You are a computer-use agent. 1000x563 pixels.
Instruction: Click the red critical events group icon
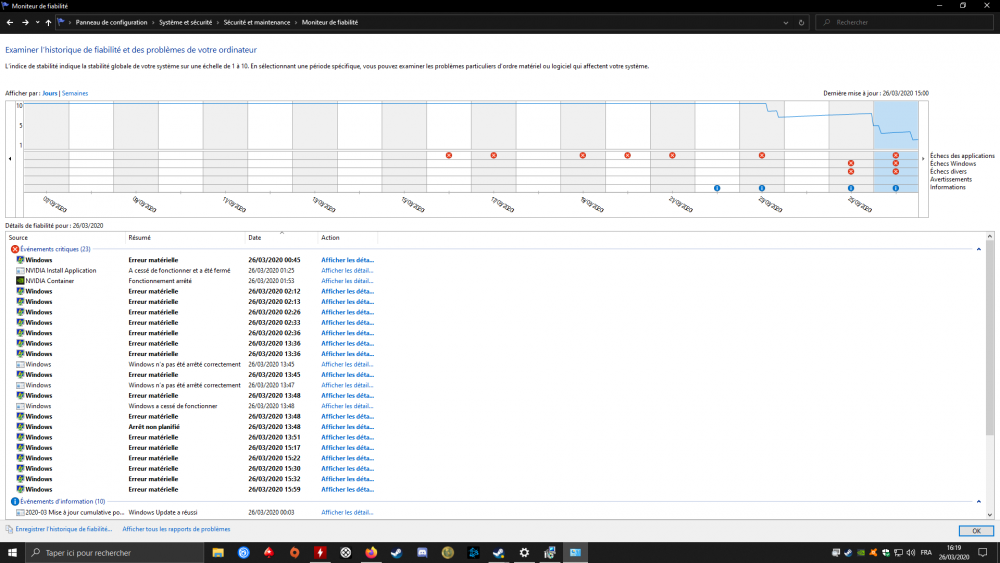coord(15,249)
